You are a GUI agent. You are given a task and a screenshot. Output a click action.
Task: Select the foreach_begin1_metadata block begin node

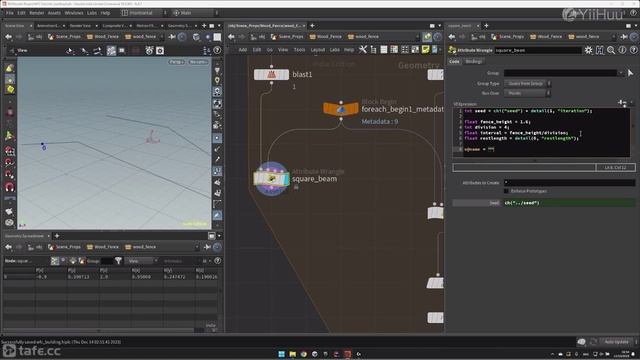tap(341, 109)
